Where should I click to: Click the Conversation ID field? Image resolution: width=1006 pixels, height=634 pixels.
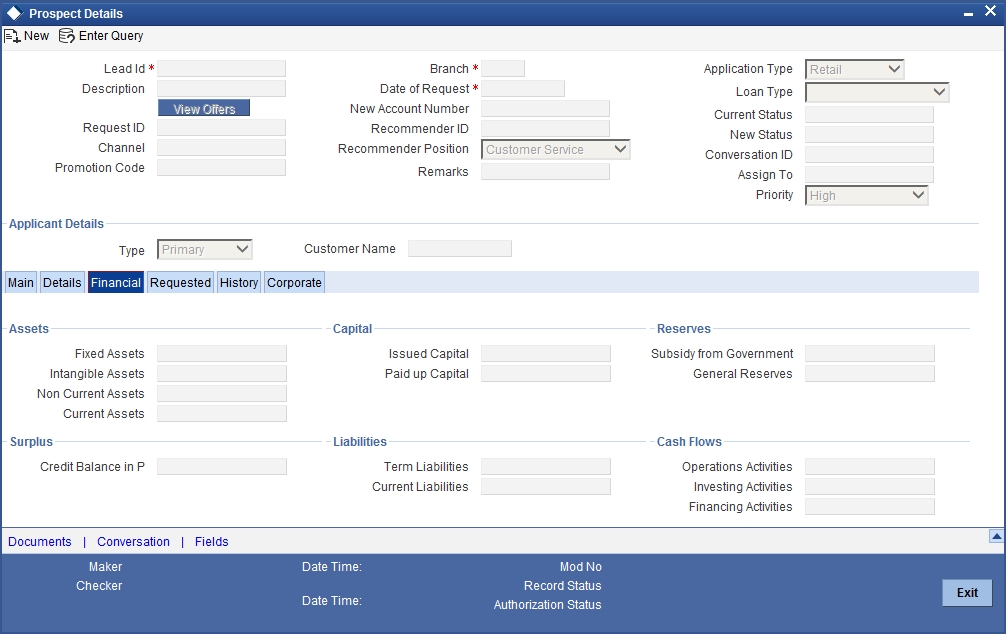pos(869,155)
